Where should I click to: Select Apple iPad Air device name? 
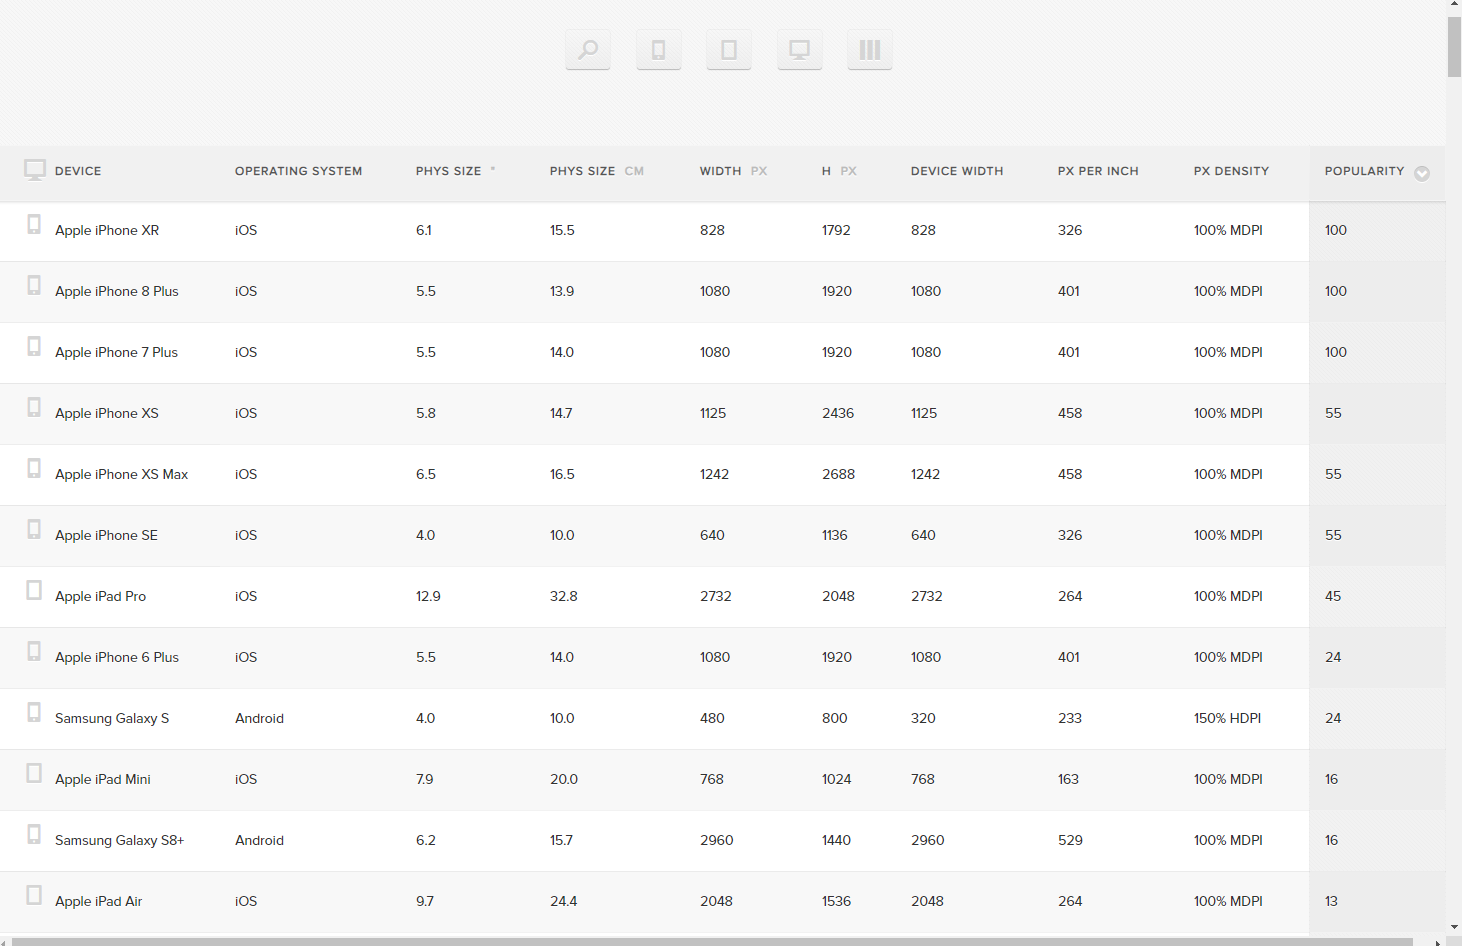click(x=98, y=901)
